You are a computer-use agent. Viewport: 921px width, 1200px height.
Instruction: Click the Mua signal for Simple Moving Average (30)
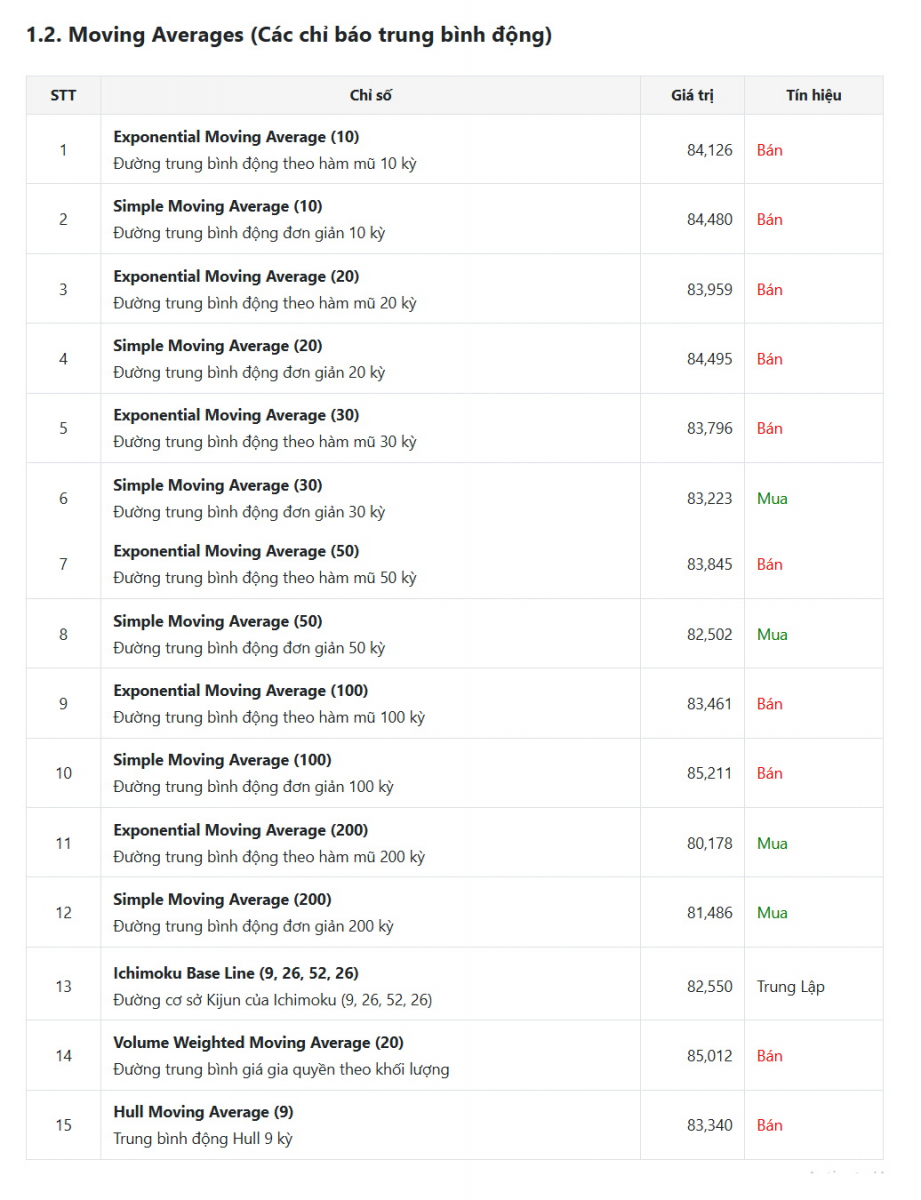coord(772,498)
